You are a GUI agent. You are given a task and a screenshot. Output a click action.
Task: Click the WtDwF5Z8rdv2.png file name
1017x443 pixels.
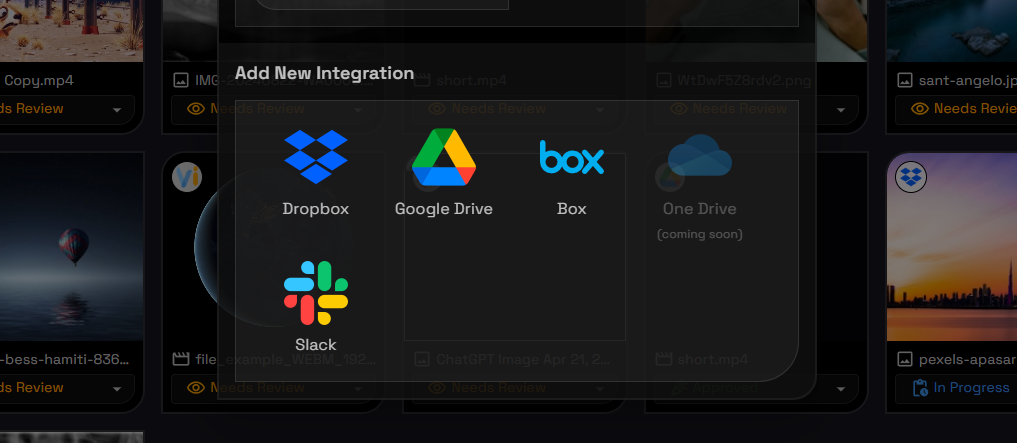(x=744, y=81)
